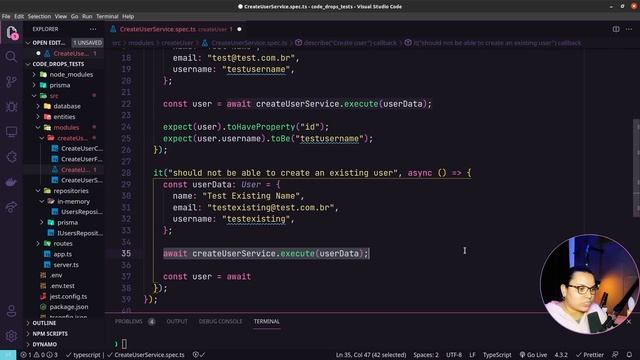The image size is (640, 360).
Task: Select the CreateUserService.spec.ts editor tab
Action: [176, 29]
